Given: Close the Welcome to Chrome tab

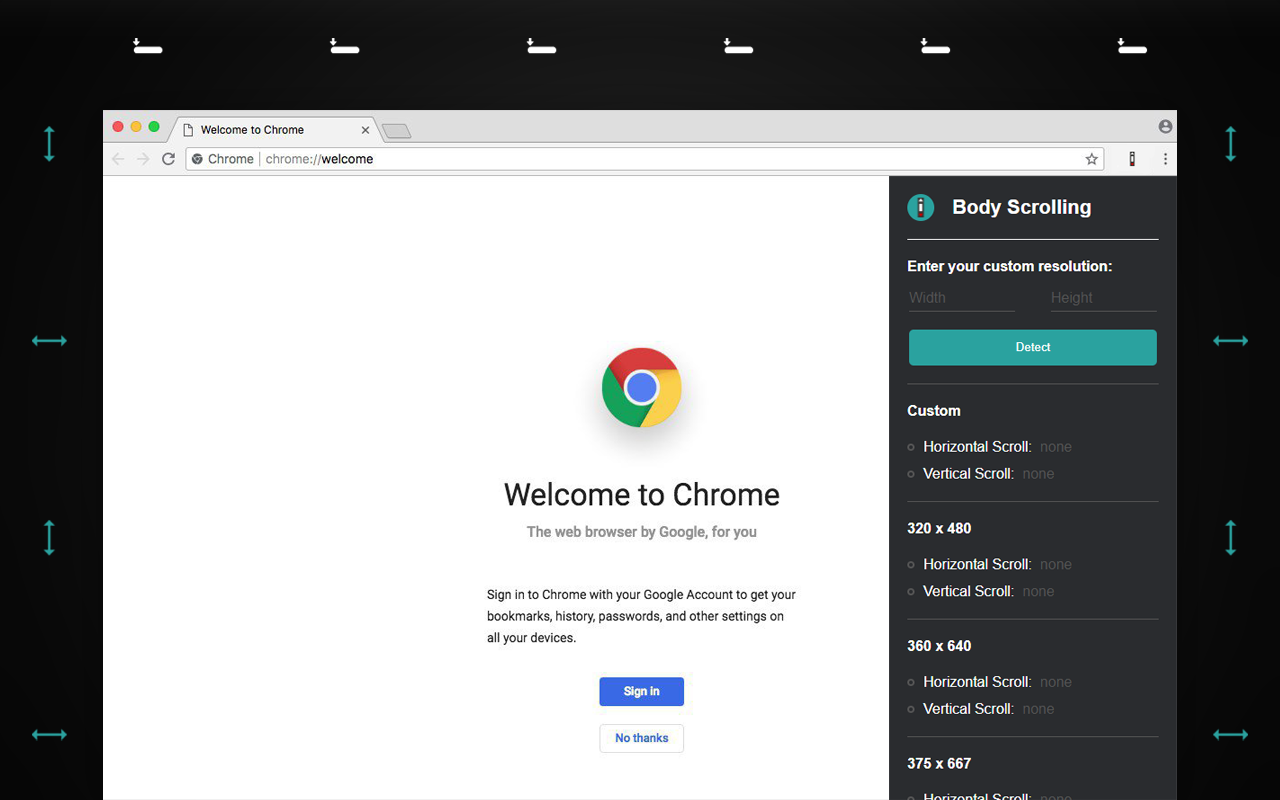Looking at the screenshot, I should (x=365, y=130).
